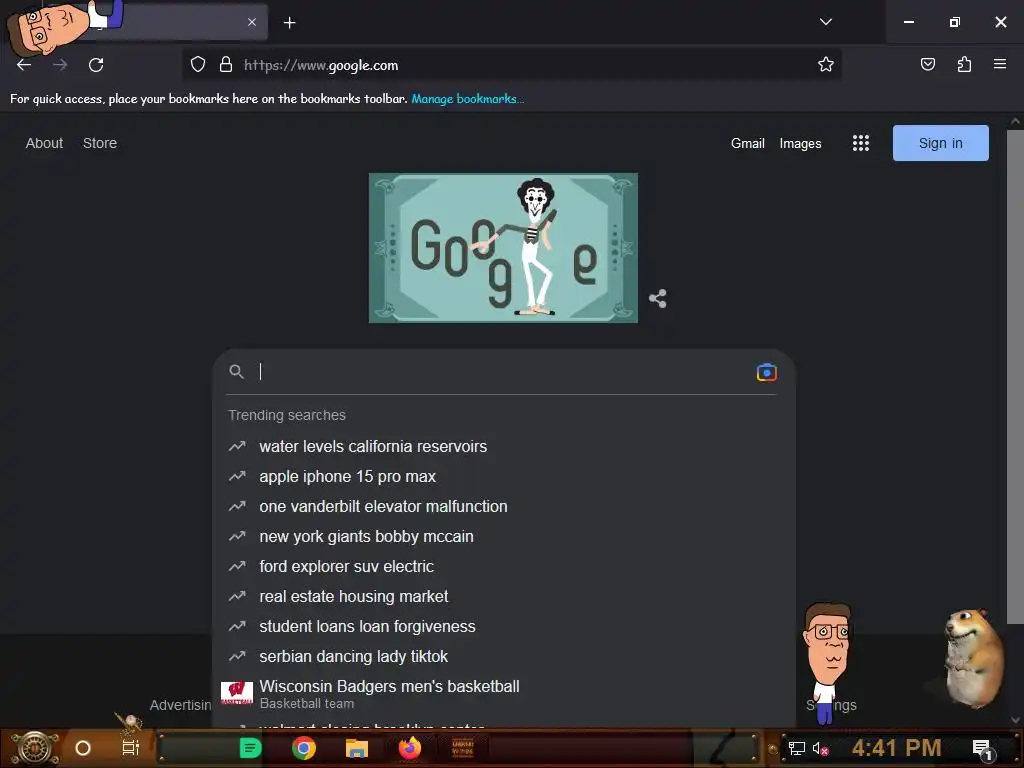Click the Wisconsin Badgers team logo
The image size is (1024, 768).
[x=237, y=693]
